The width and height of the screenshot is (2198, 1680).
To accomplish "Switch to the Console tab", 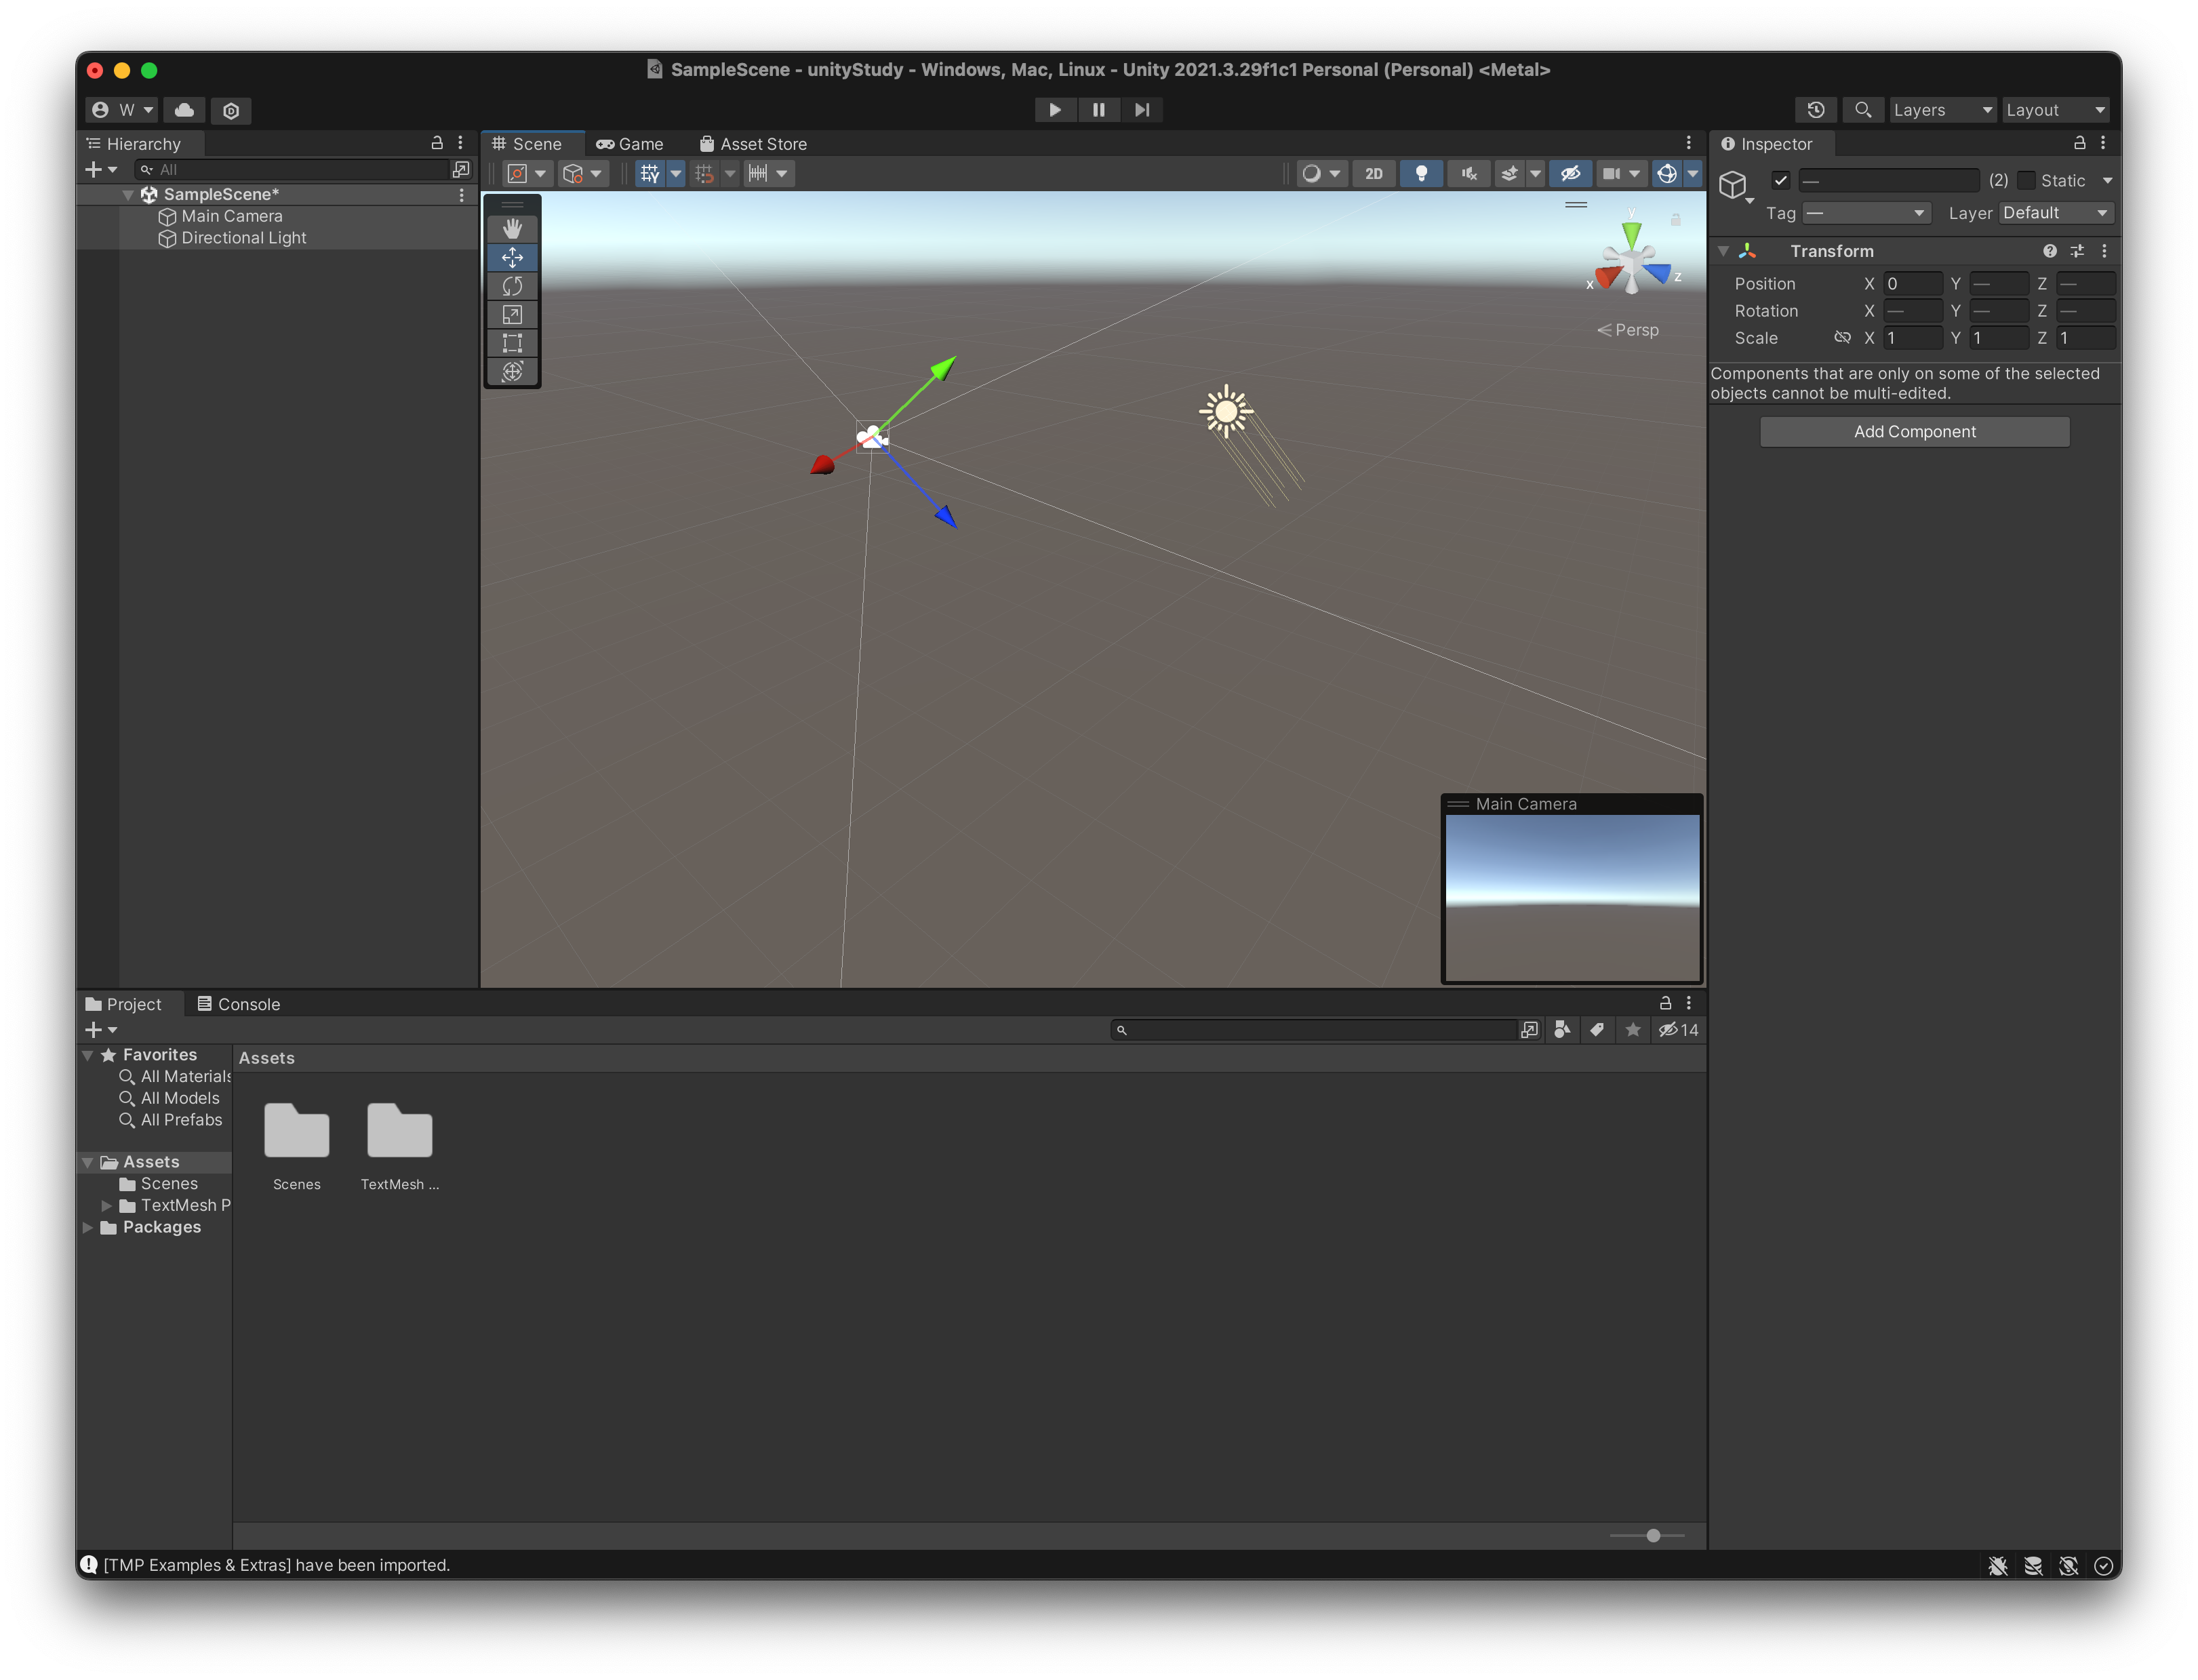I will 238,1004.
